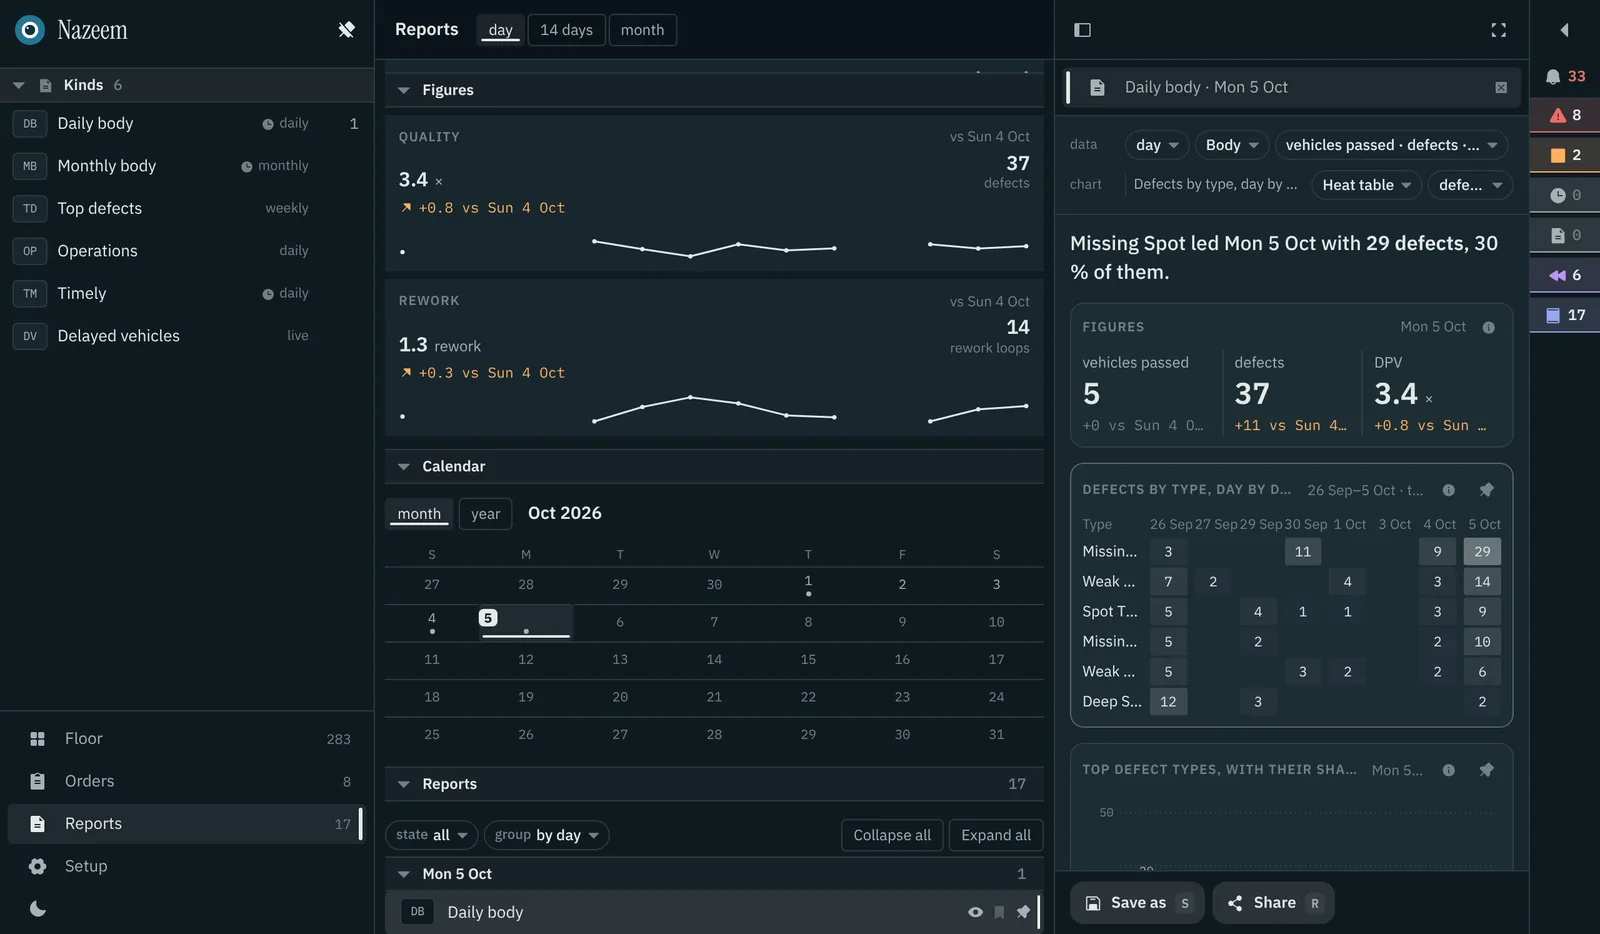Switch Reports range to month
This screenshot has width=1600, height=934.
pos(642,30)
